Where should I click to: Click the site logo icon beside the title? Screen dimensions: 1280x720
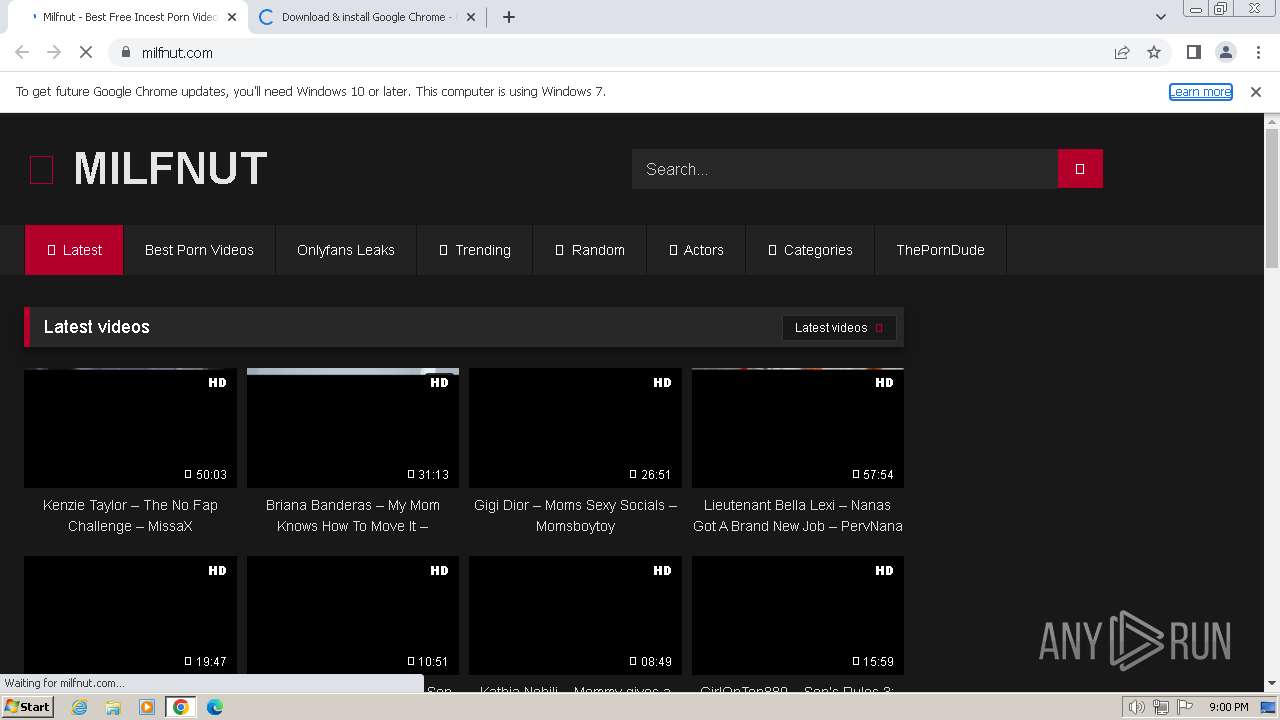[41, 170]
